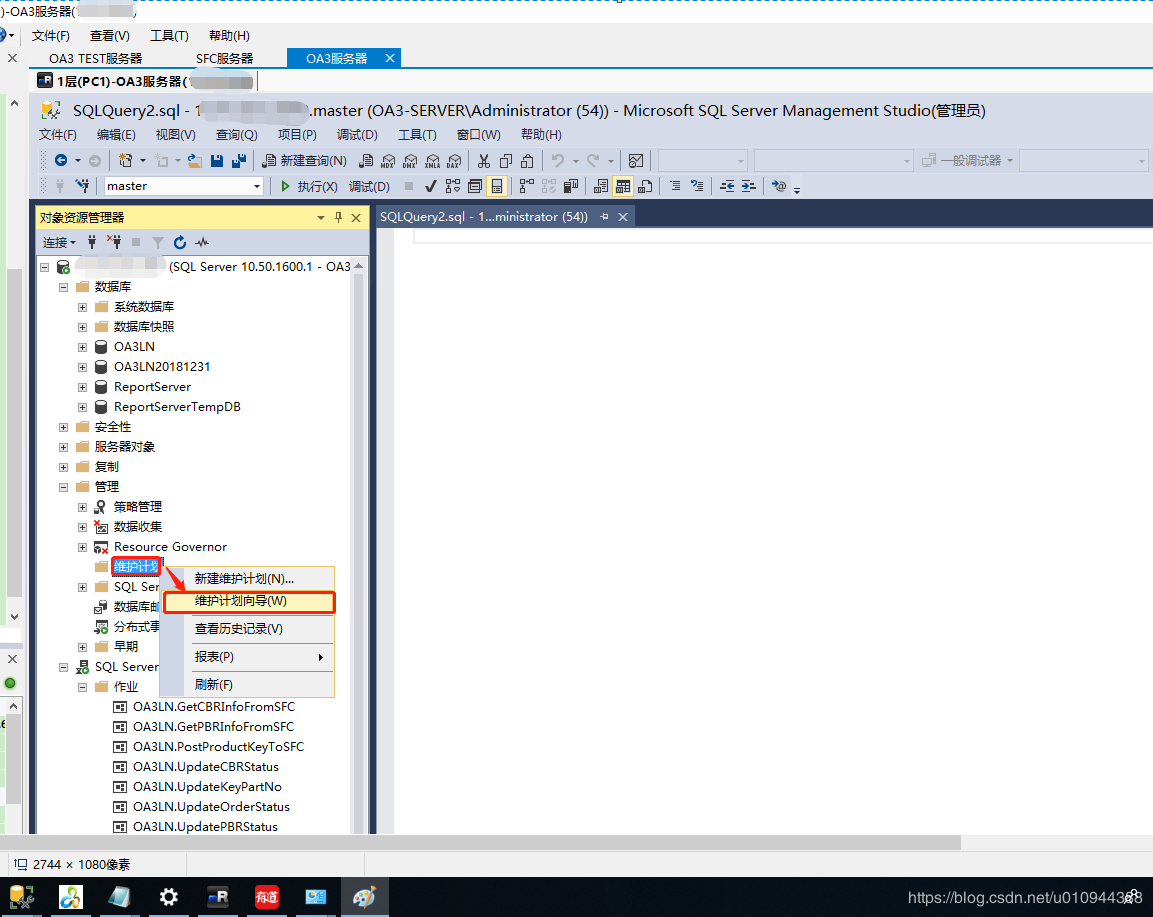
Task: Toggle Results to Grid icon
Action: point(623,186)
